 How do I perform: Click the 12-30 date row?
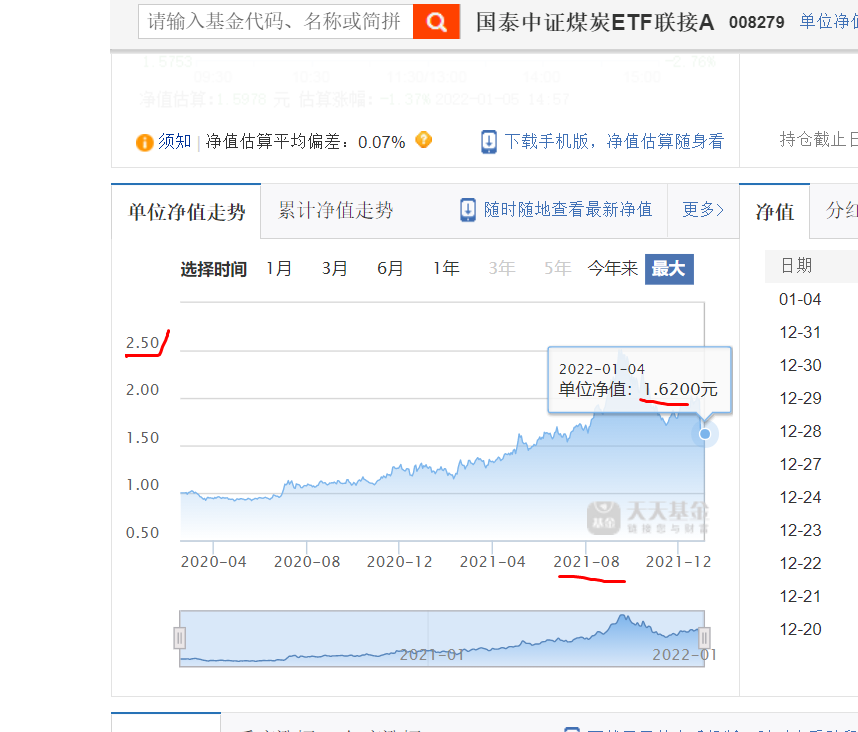coord(800,365)
